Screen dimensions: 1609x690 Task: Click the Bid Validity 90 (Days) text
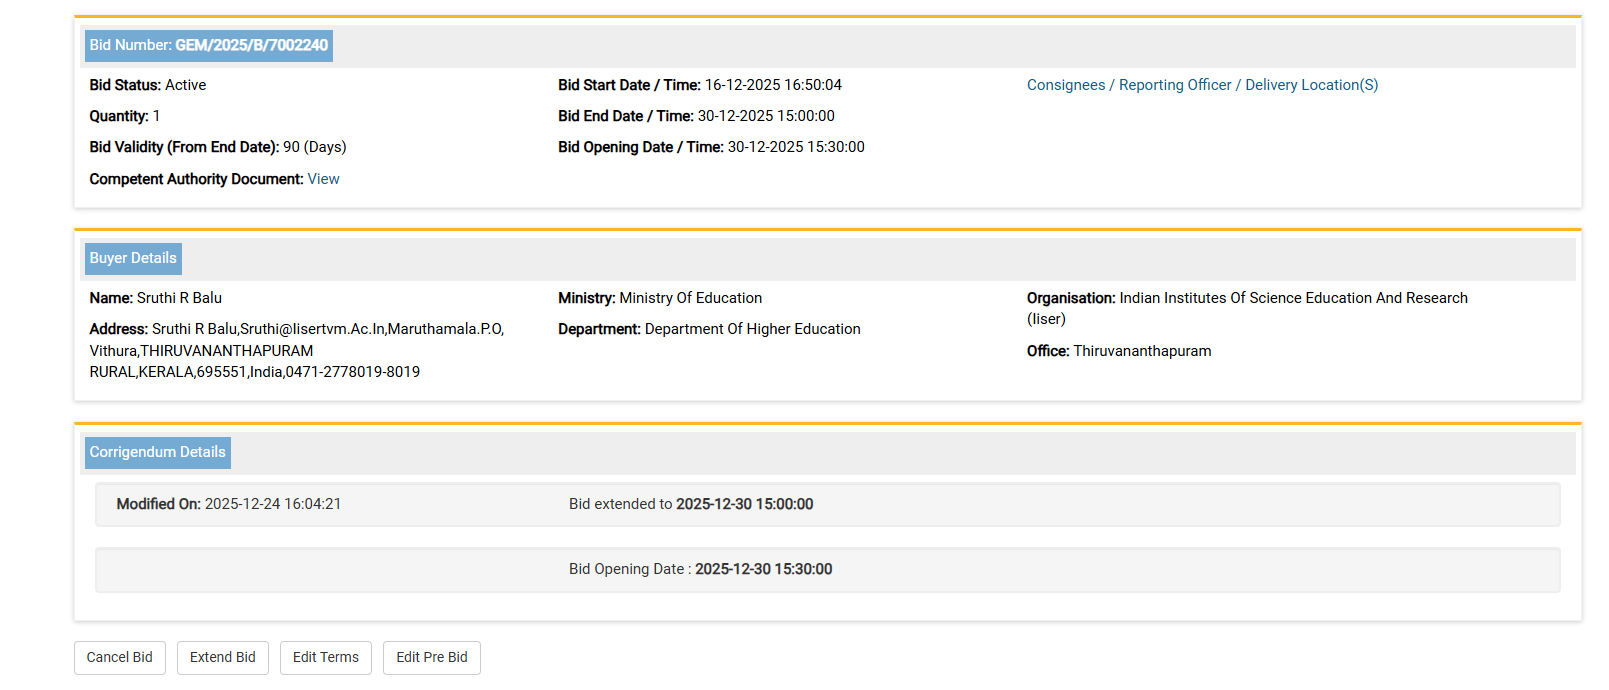tap(314, 147)
